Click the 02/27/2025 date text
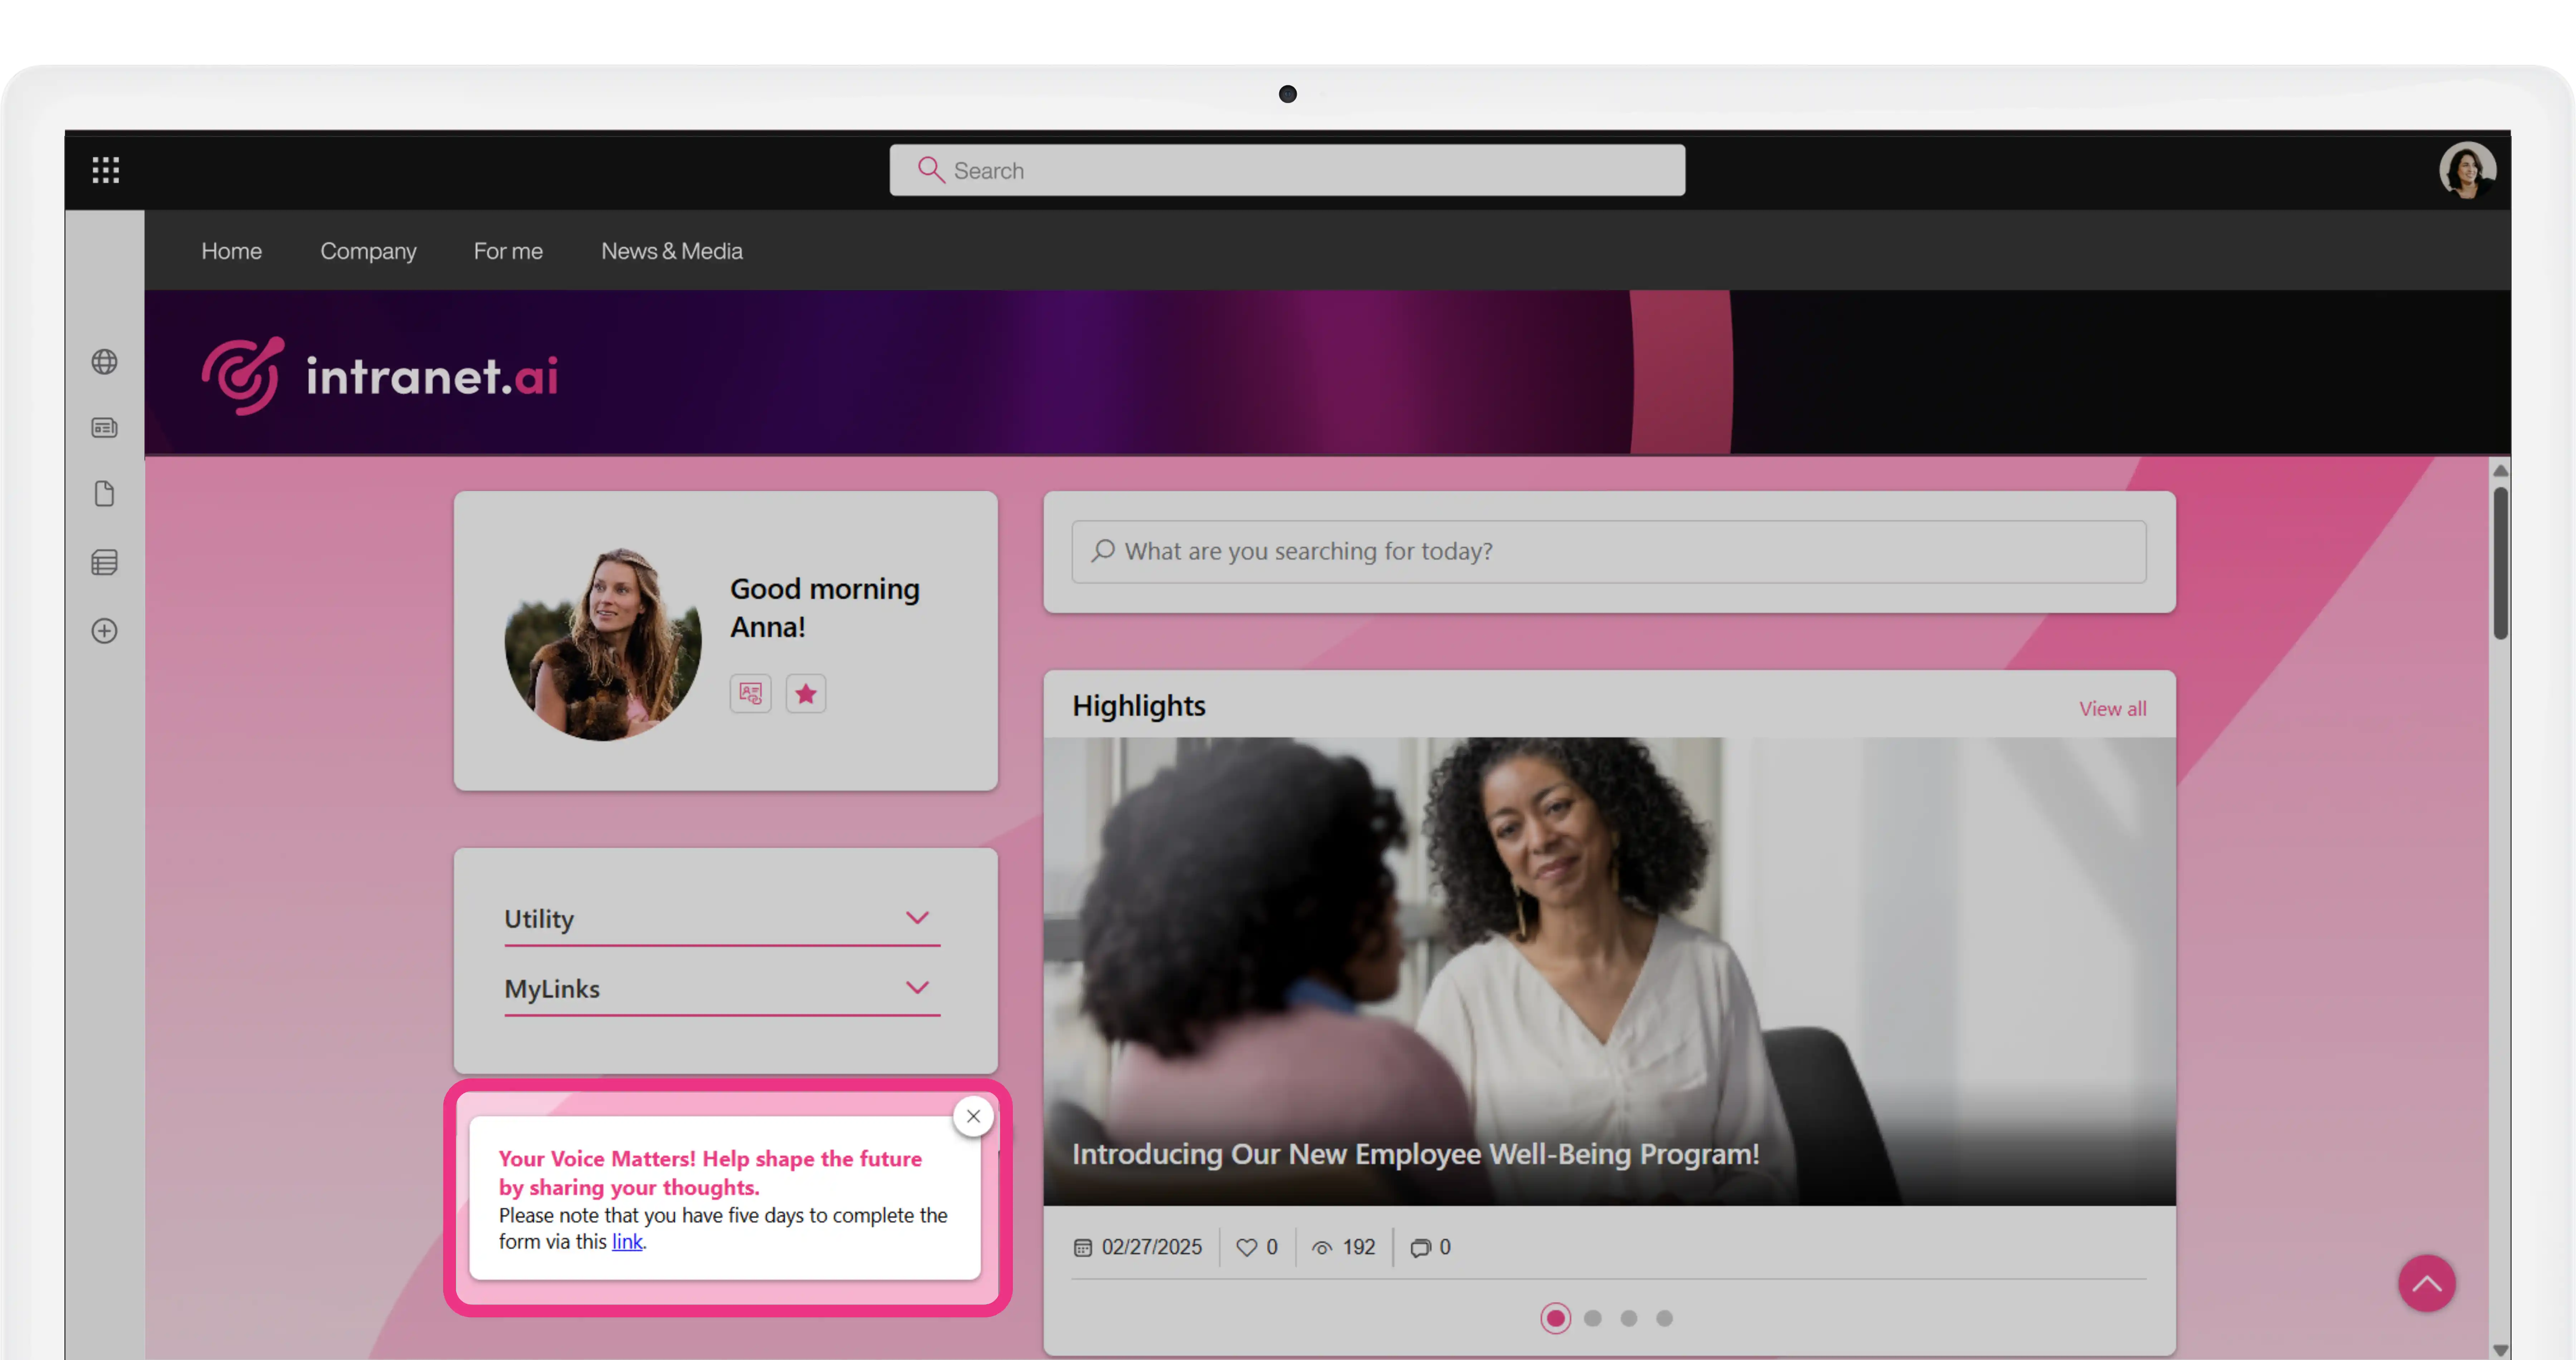The width and height of the screenshot is (2576, 1360). 1152,1247
